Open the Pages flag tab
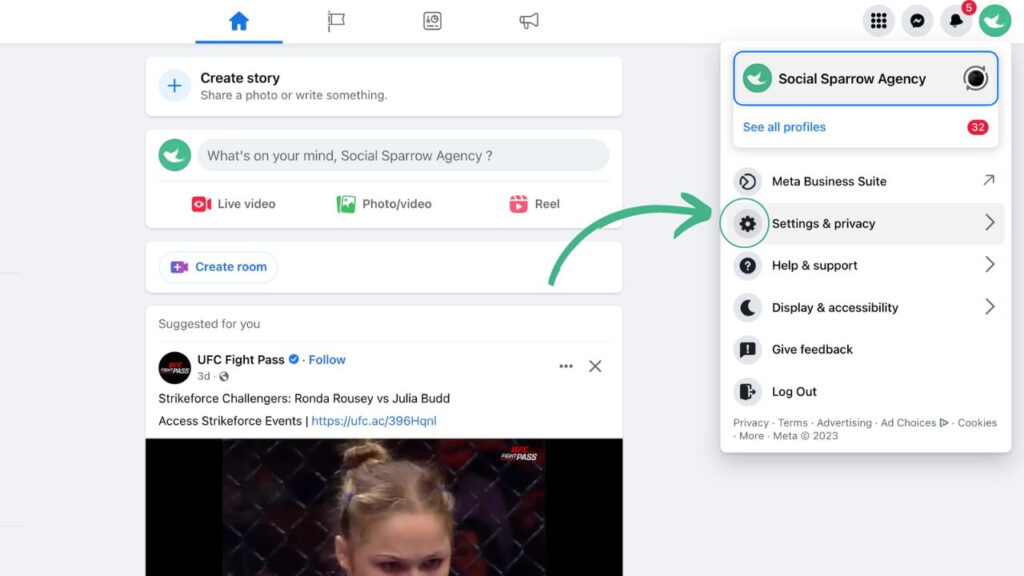 pos(336,22)
